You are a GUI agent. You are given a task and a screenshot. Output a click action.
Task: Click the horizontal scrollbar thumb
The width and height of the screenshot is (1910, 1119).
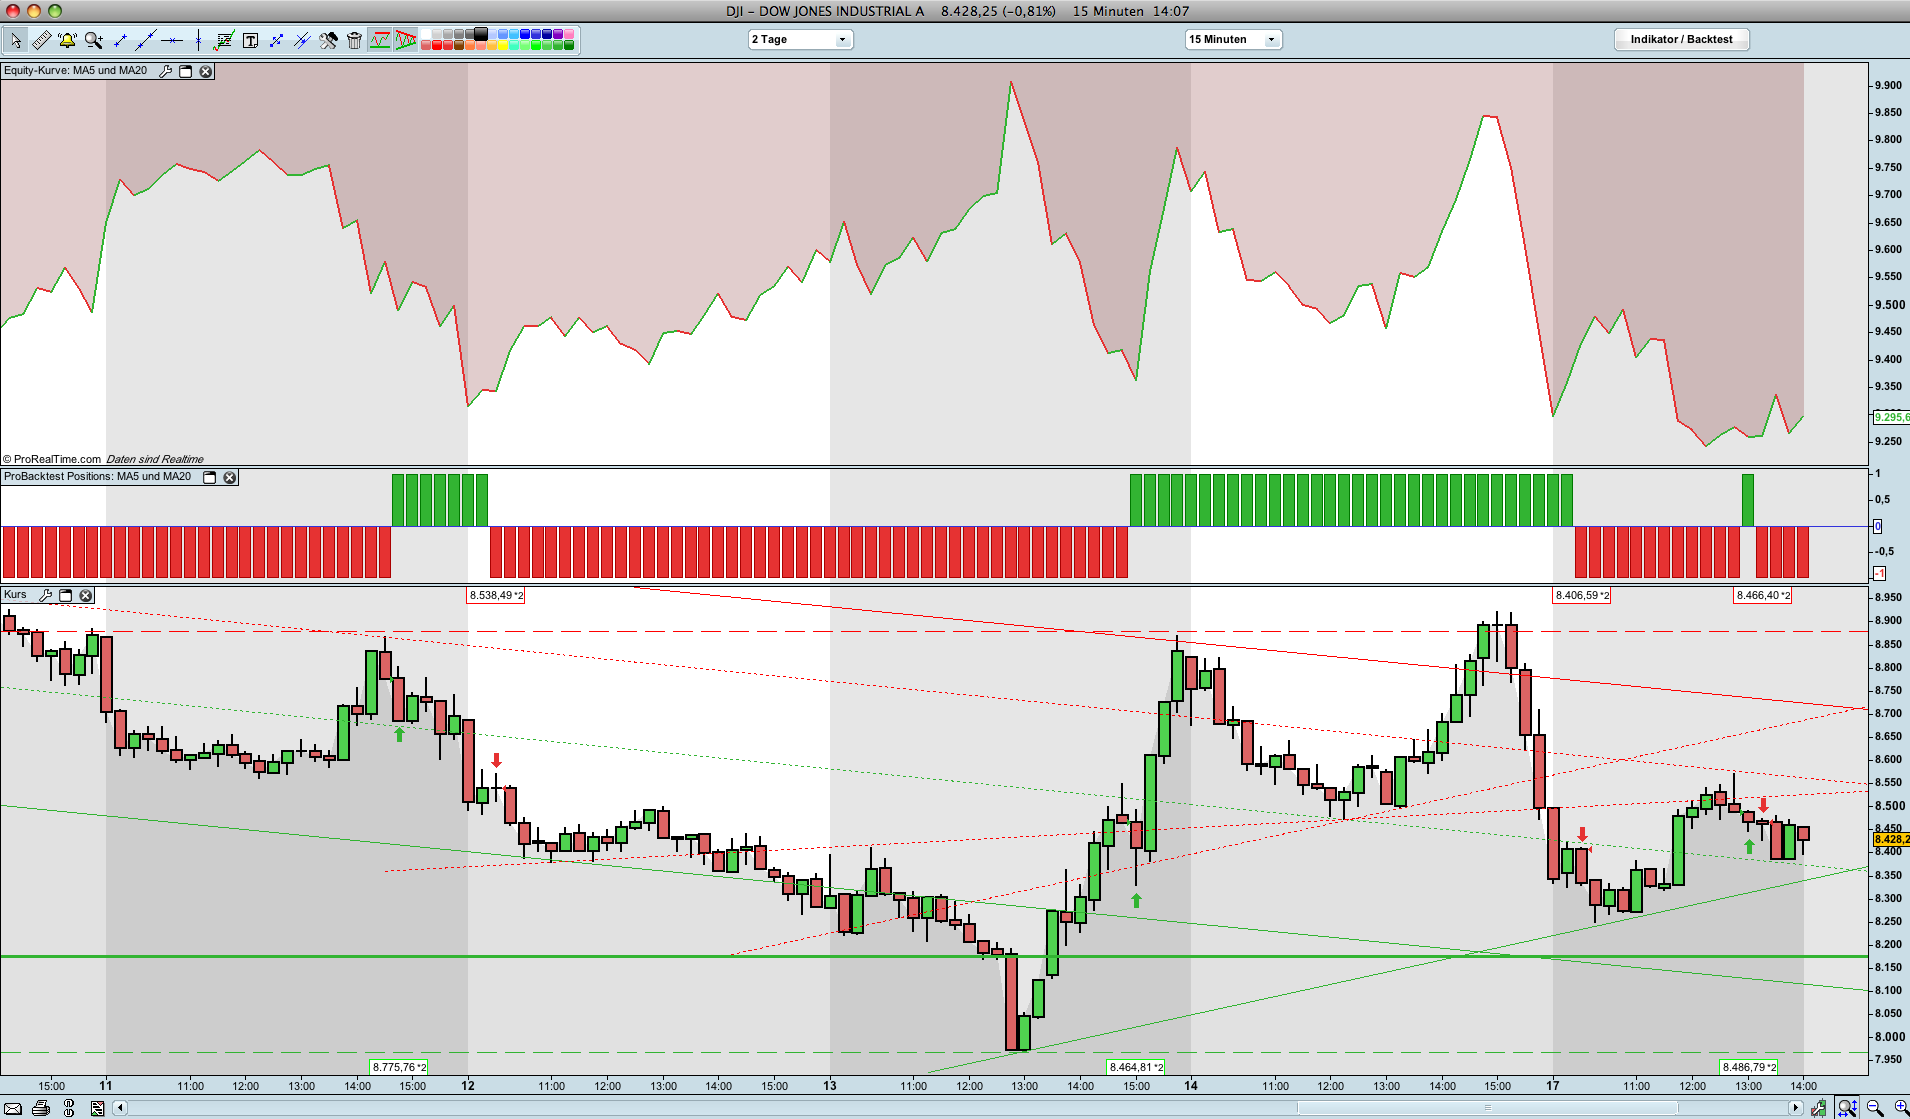pyautogui.click(x=1487, y=1107)
